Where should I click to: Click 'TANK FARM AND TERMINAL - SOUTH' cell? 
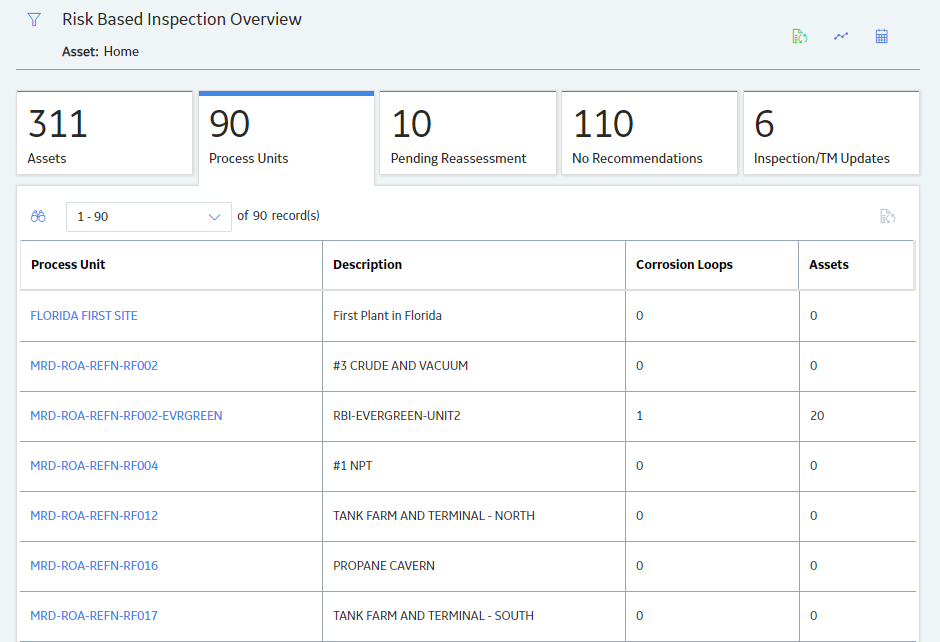(x=474, y=616)
